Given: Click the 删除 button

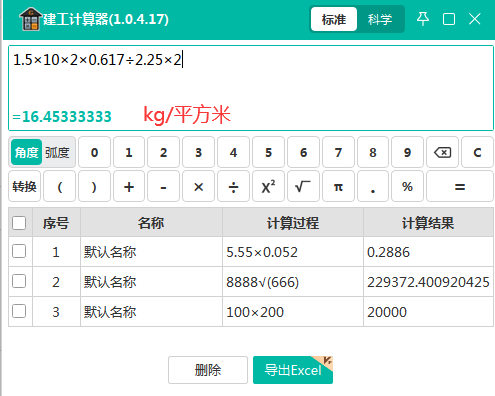Looking at the screenshot, I should [208, 370].
